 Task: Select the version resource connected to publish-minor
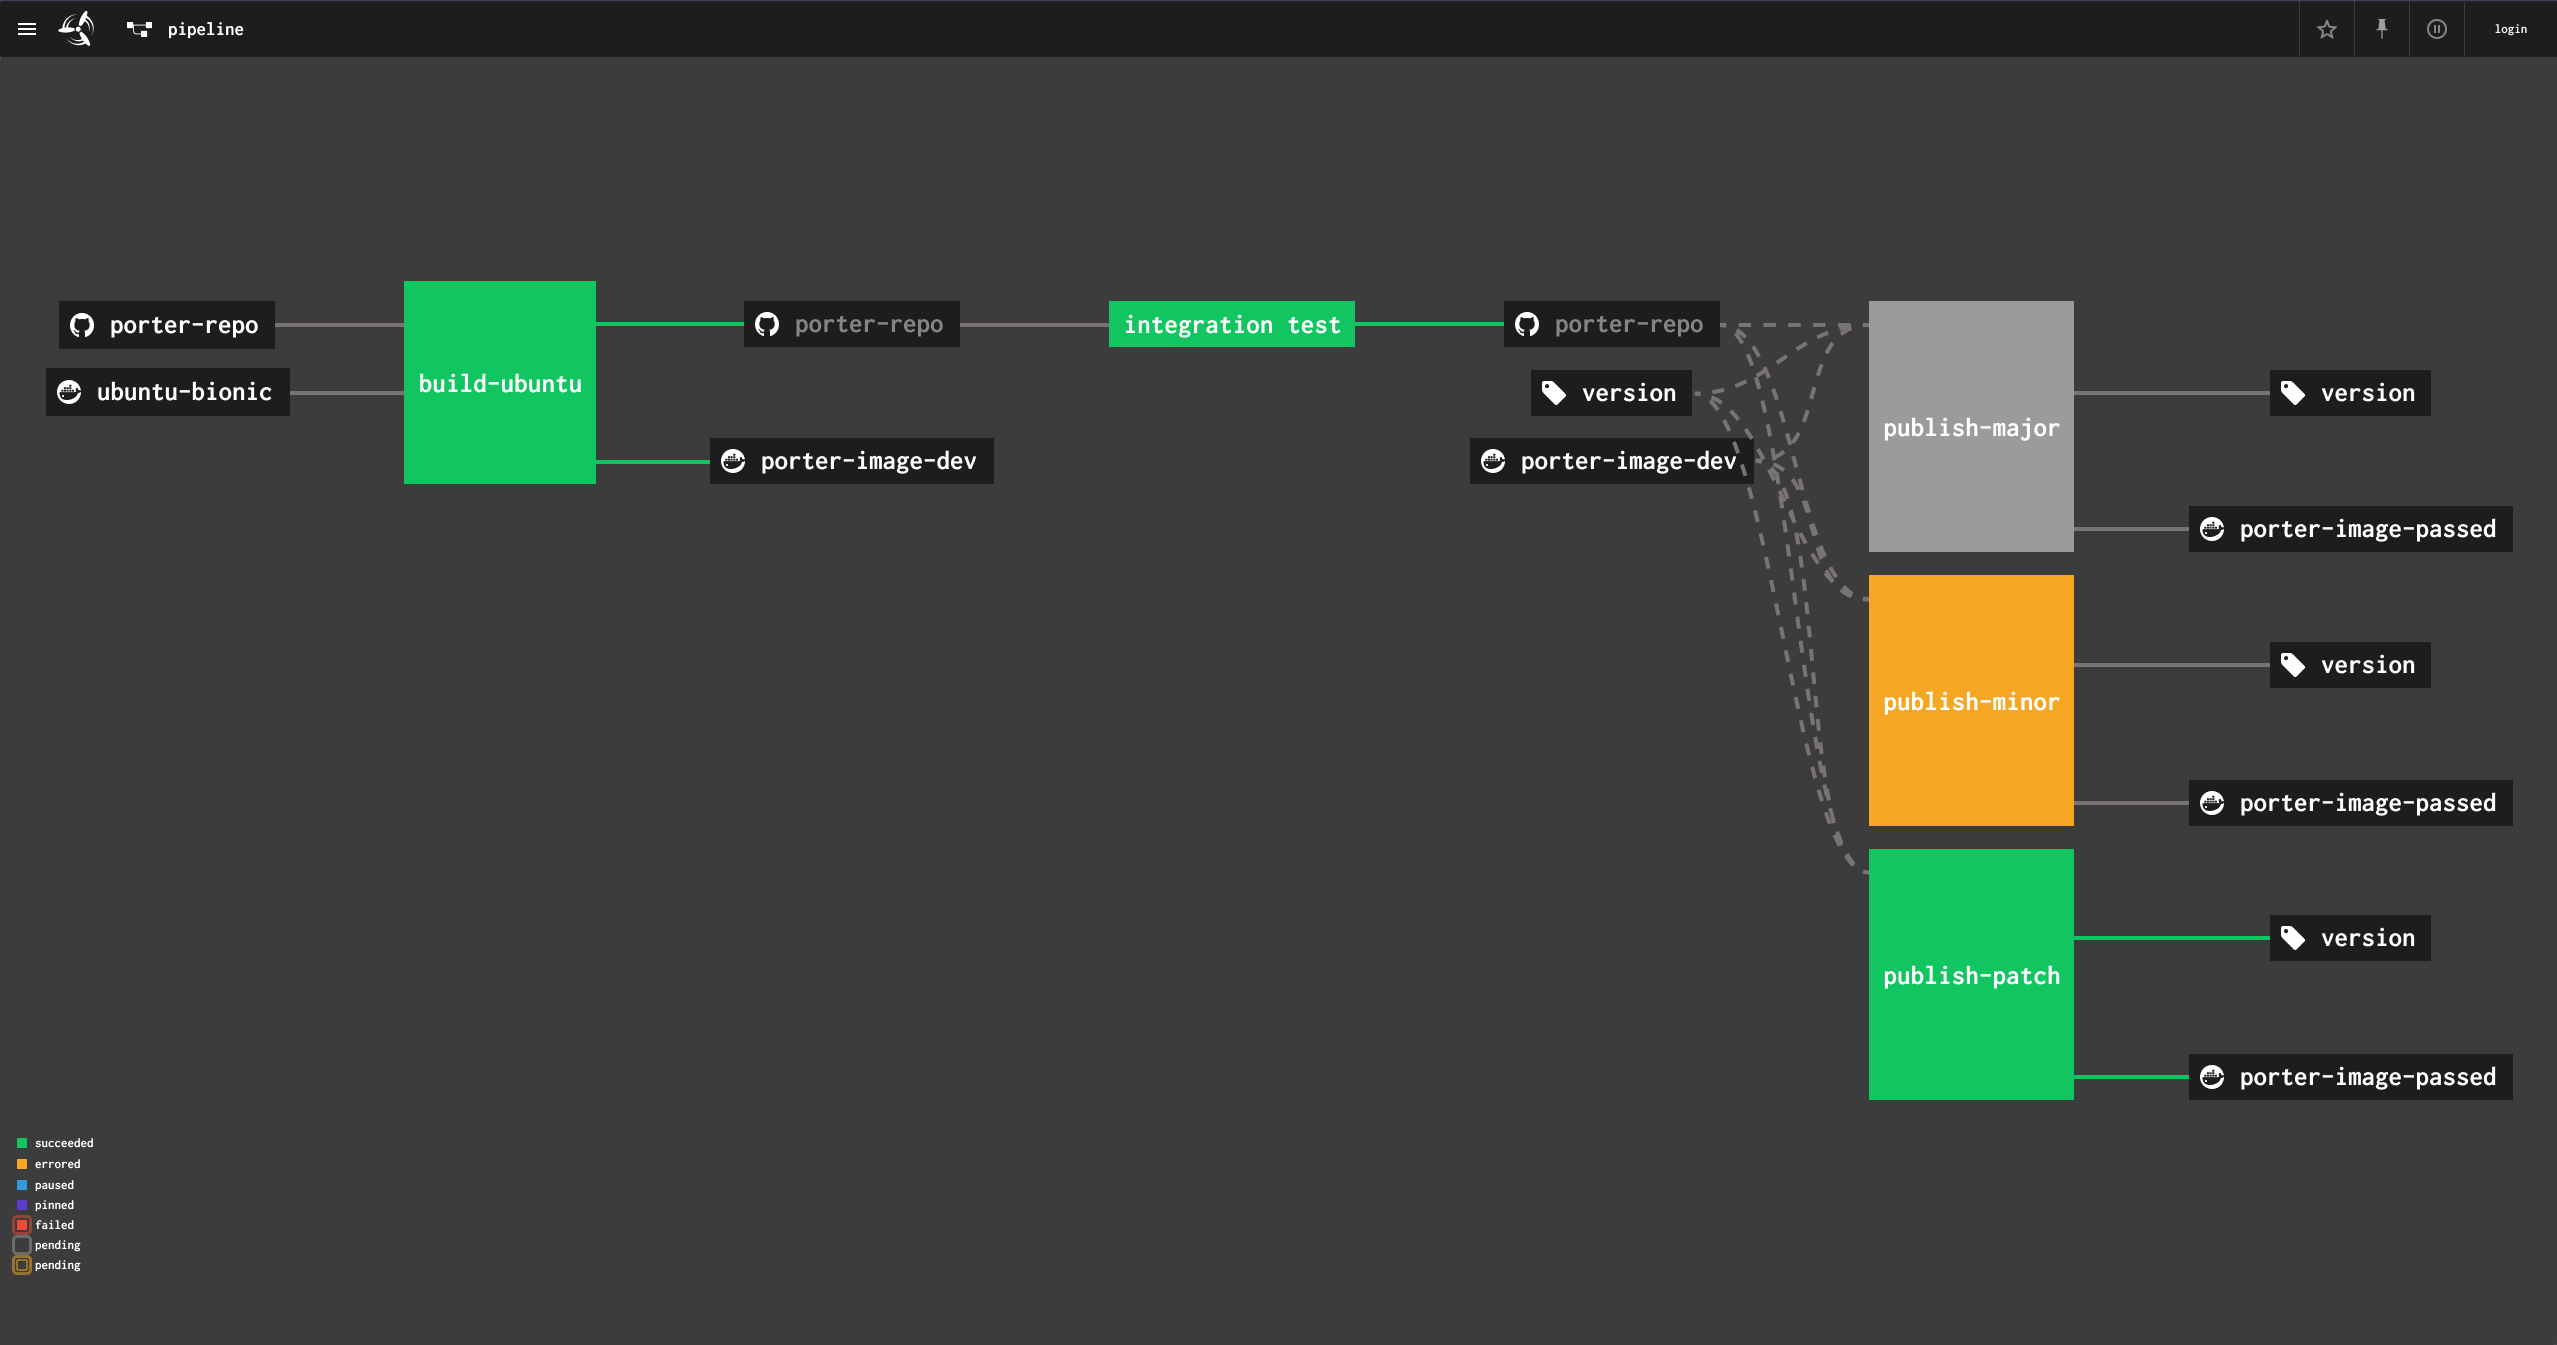pyautogui.click(x=2349, y=664)
